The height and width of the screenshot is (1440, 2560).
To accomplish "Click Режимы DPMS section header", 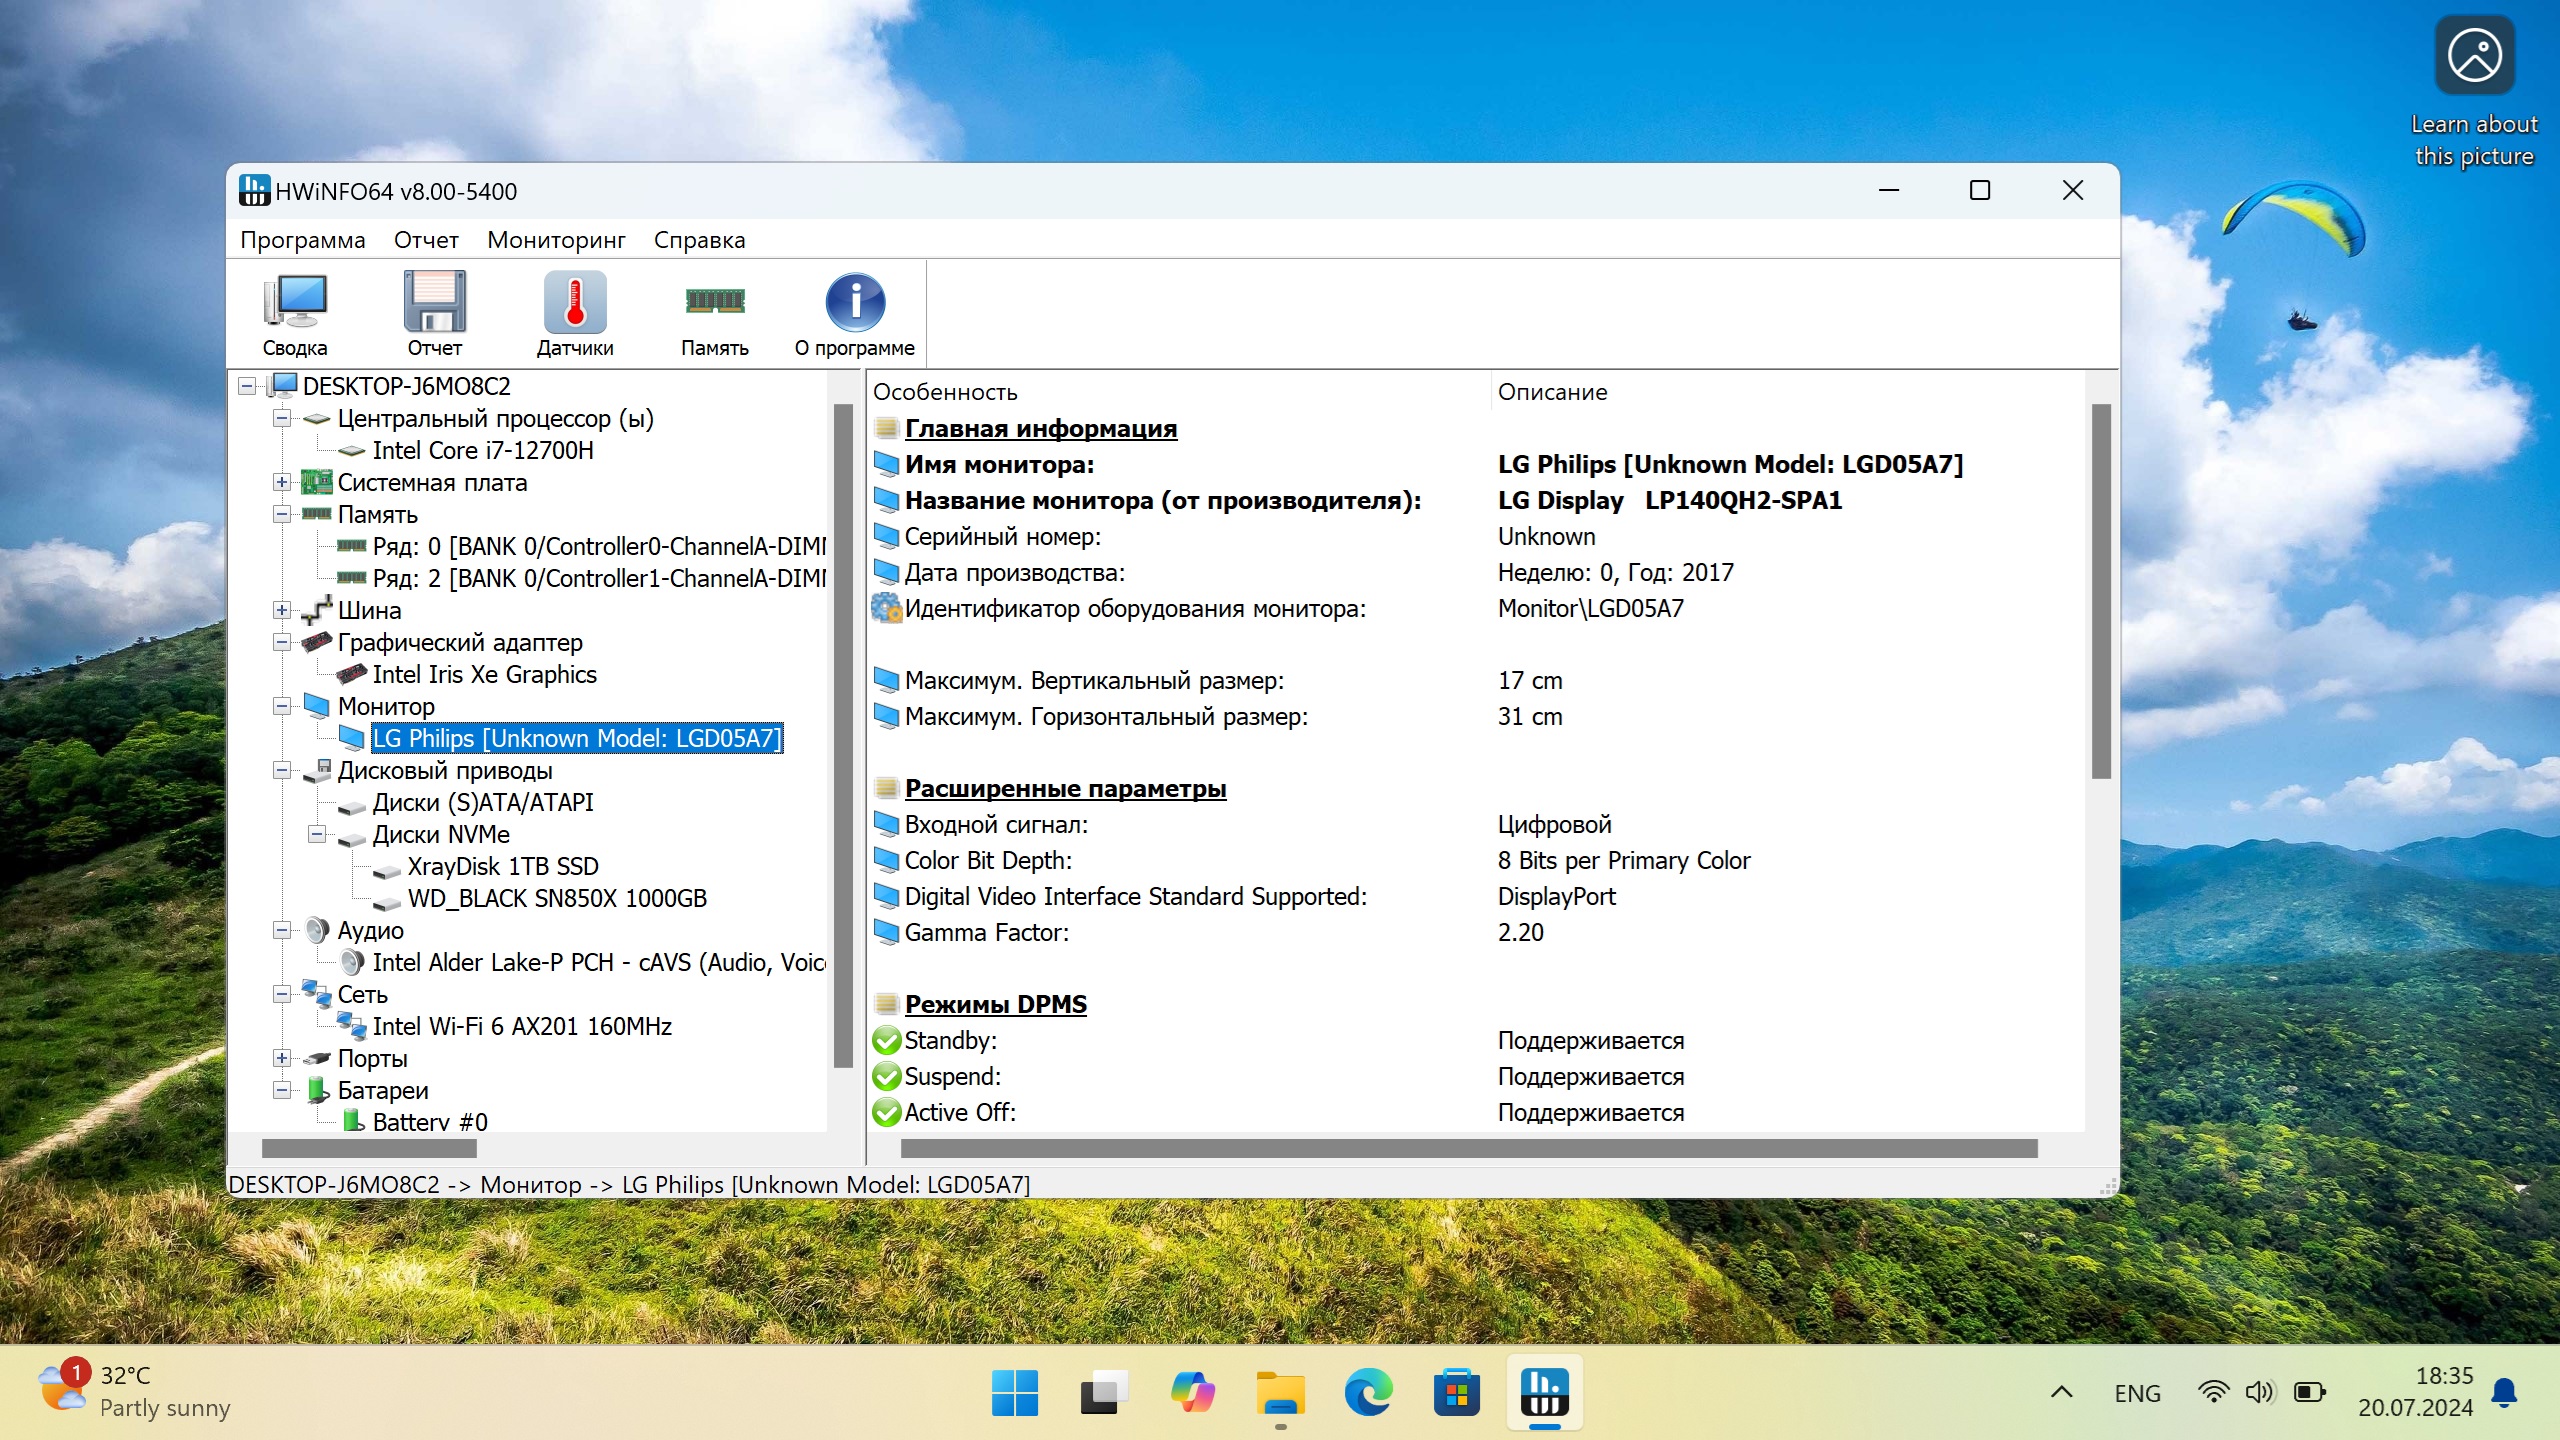I will pyautogui.click(x=996, y=1004).
